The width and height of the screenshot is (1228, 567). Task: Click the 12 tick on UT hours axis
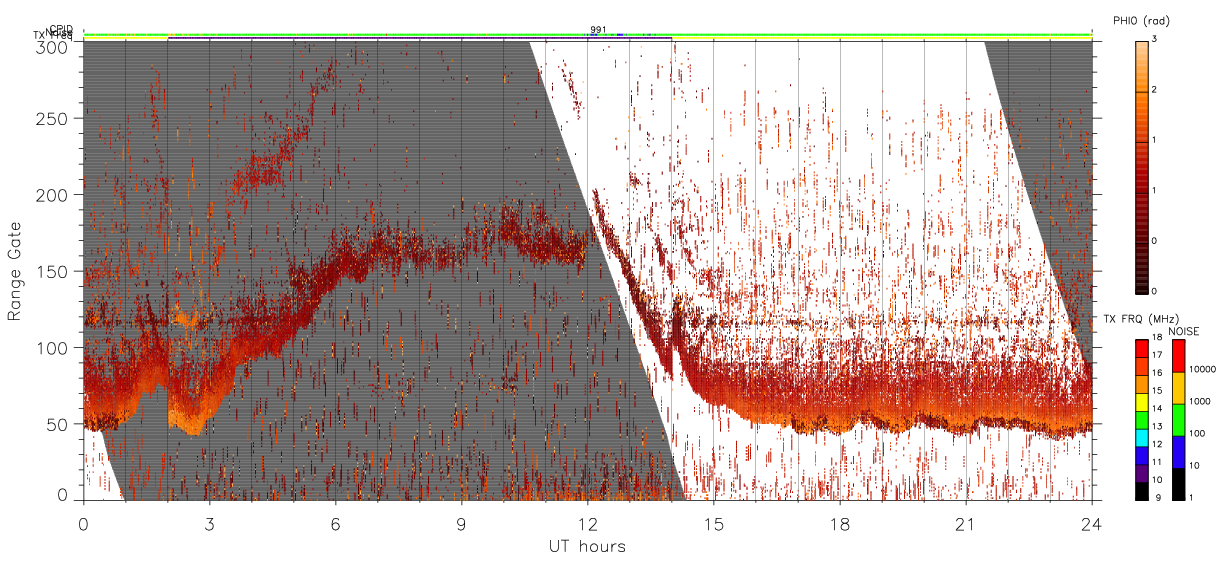click(588, 523)
